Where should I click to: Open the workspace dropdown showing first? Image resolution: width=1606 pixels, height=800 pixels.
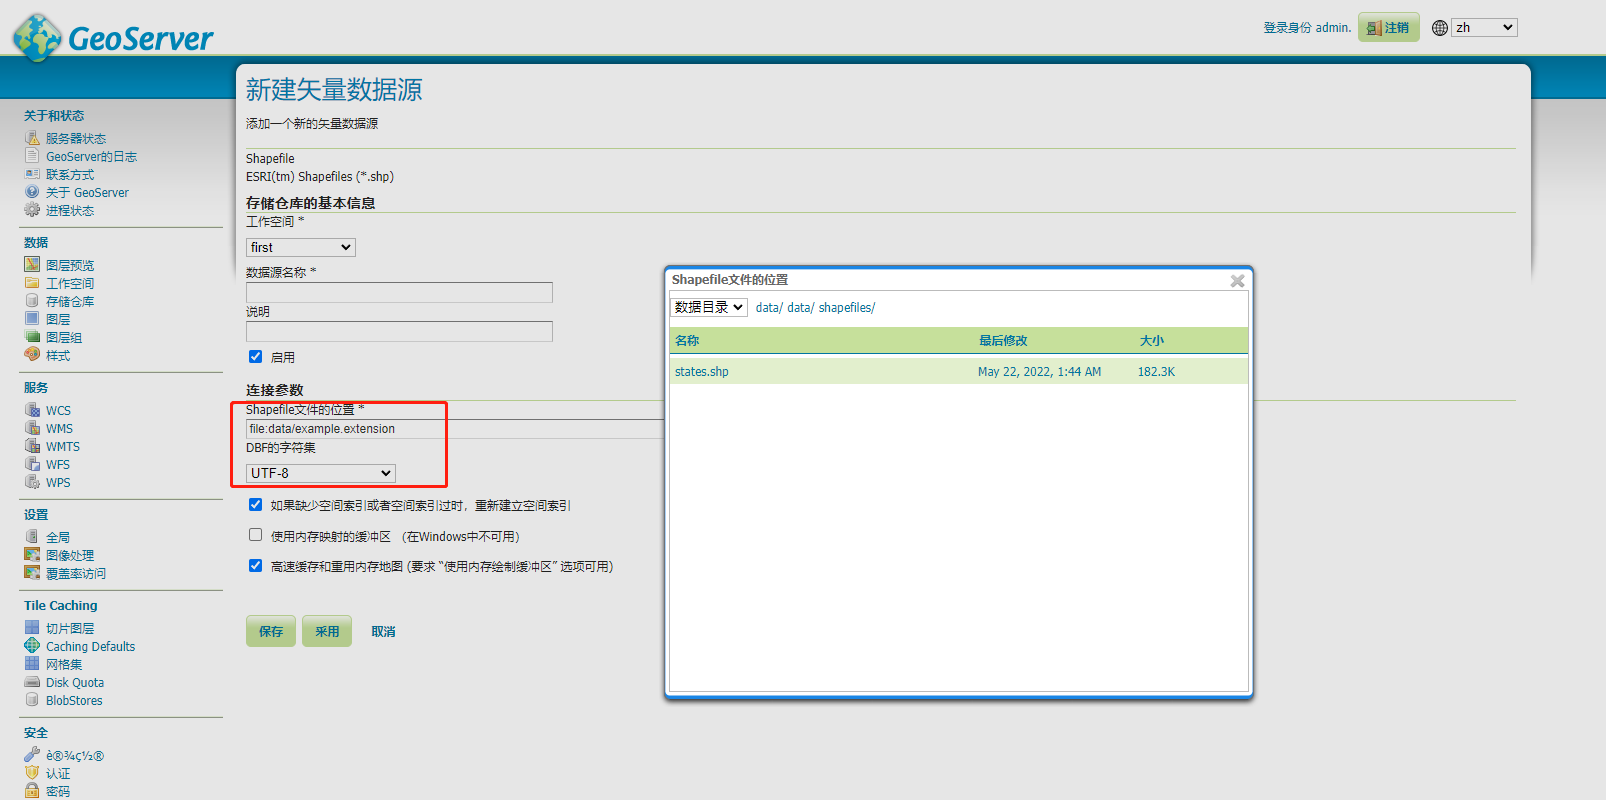pos(301,247)
